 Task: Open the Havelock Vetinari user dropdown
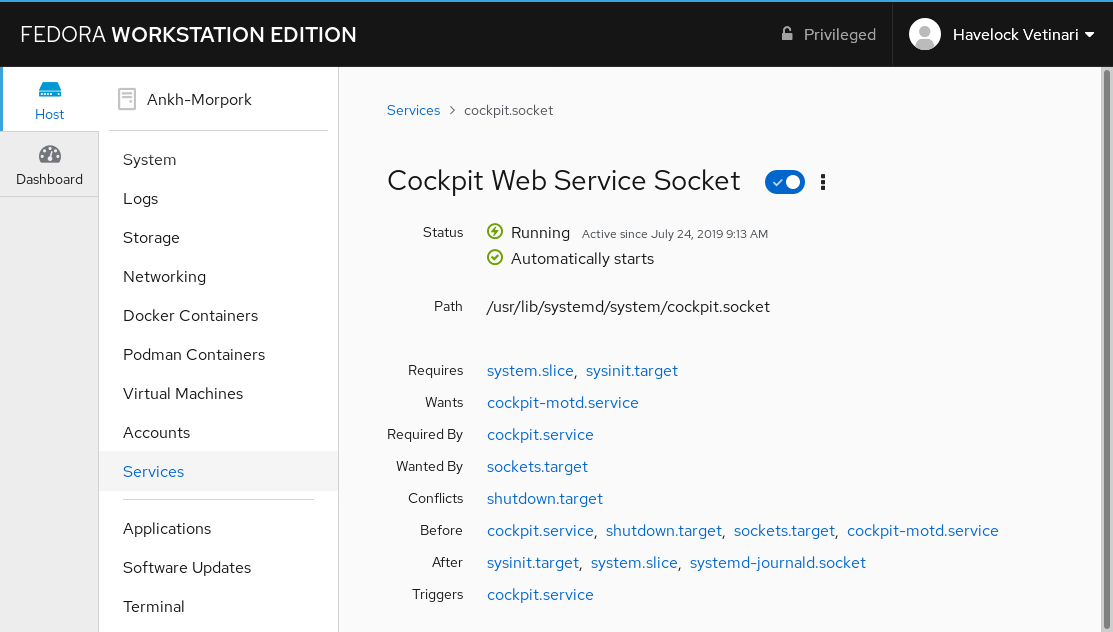[x=1023, y=35]
